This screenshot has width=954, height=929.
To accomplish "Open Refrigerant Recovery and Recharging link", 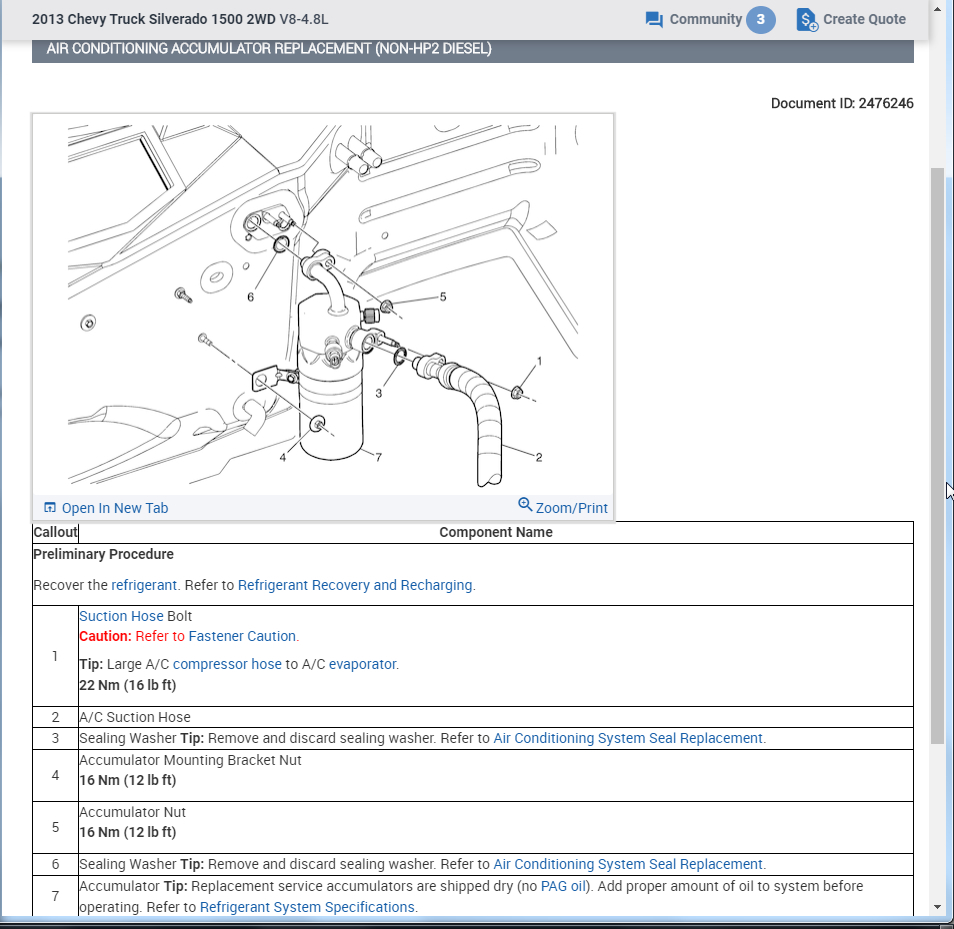I will tap(355, 585).
